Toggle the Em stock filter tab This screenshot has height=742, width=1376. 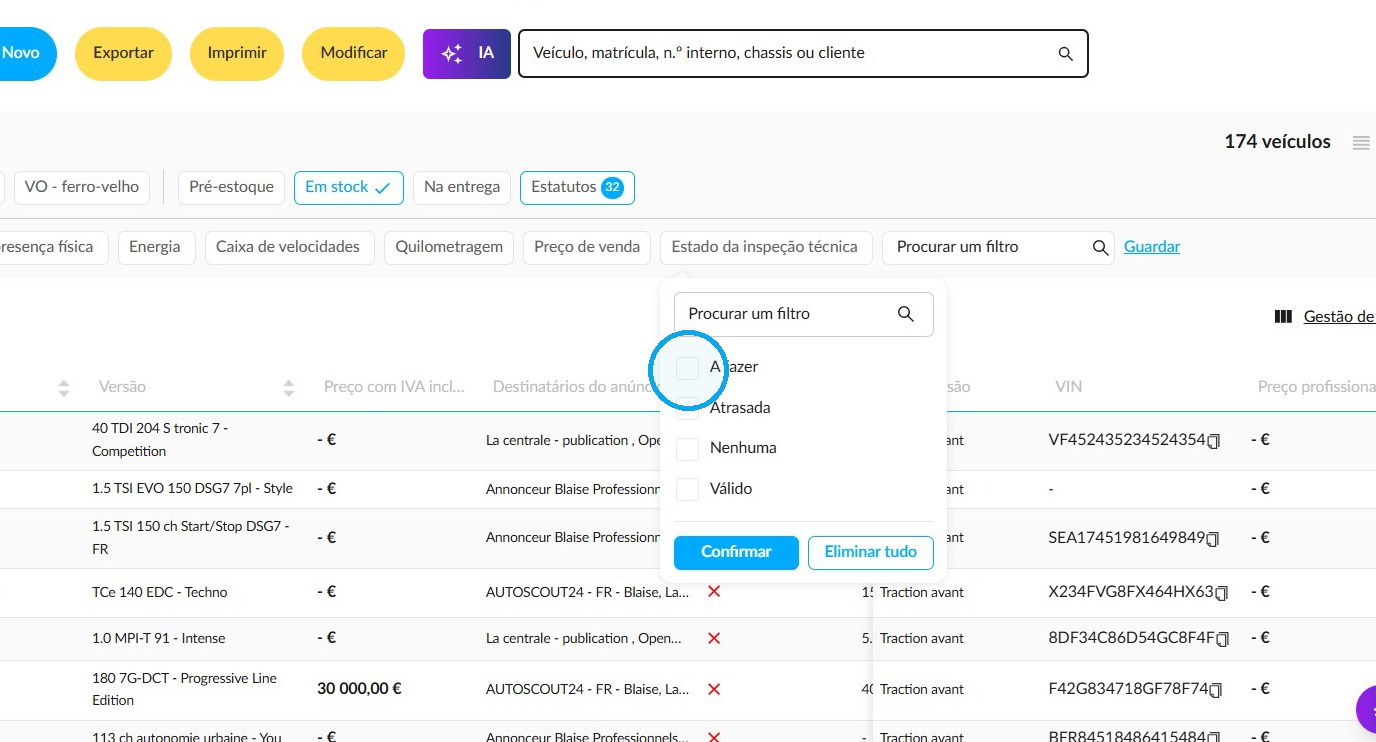click(348, 188)
